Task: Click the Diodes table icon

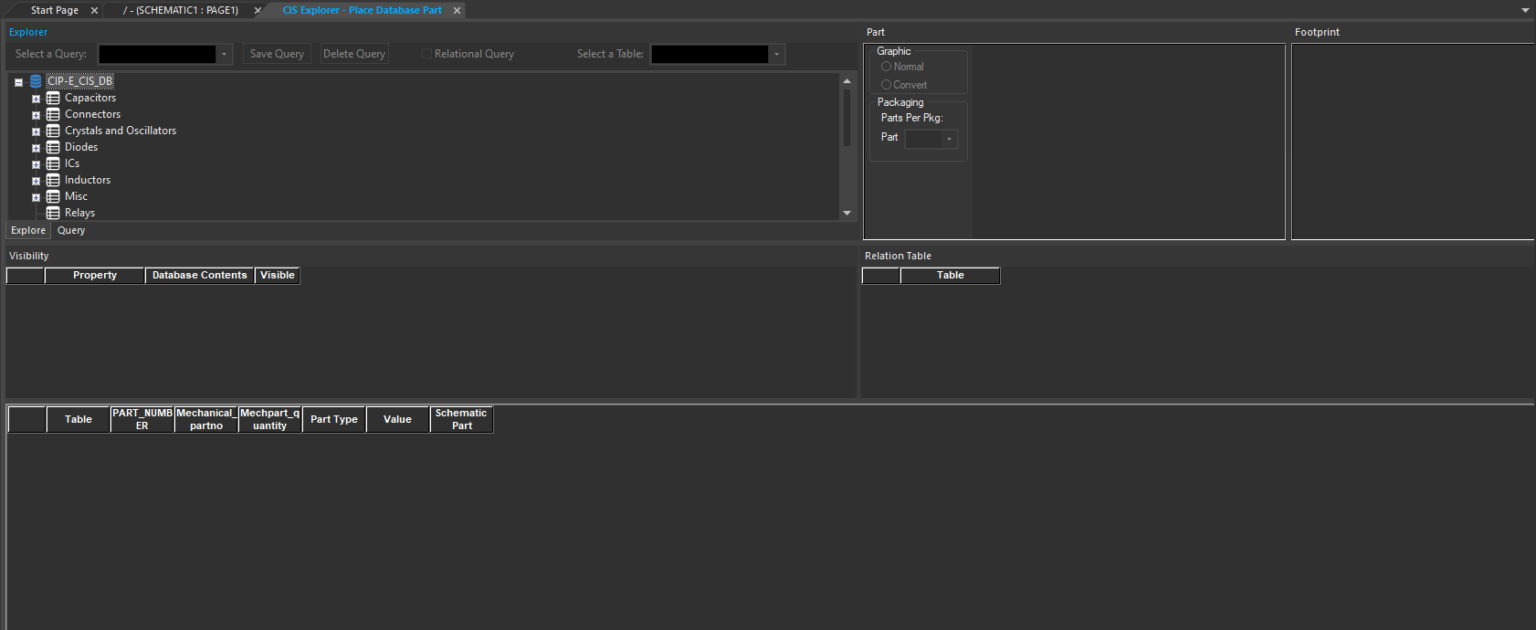Action: click(52, 146)
